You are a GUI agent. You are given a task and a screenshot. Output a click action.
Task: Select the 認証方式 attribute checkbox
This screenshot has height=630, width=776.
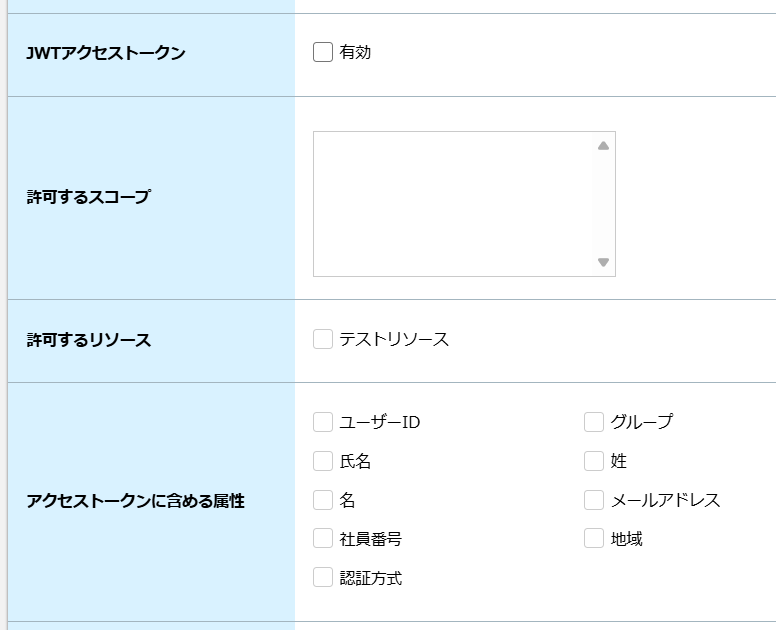click(323, 578)
